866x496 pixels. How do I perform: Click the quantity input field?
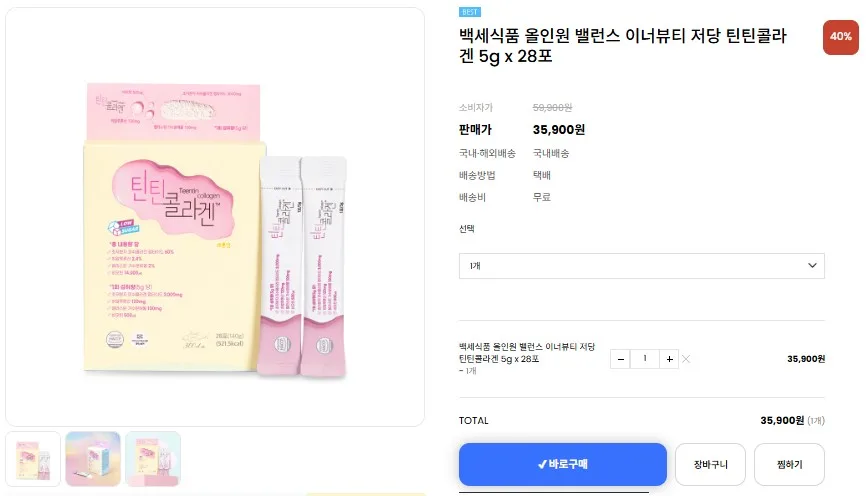645,359
